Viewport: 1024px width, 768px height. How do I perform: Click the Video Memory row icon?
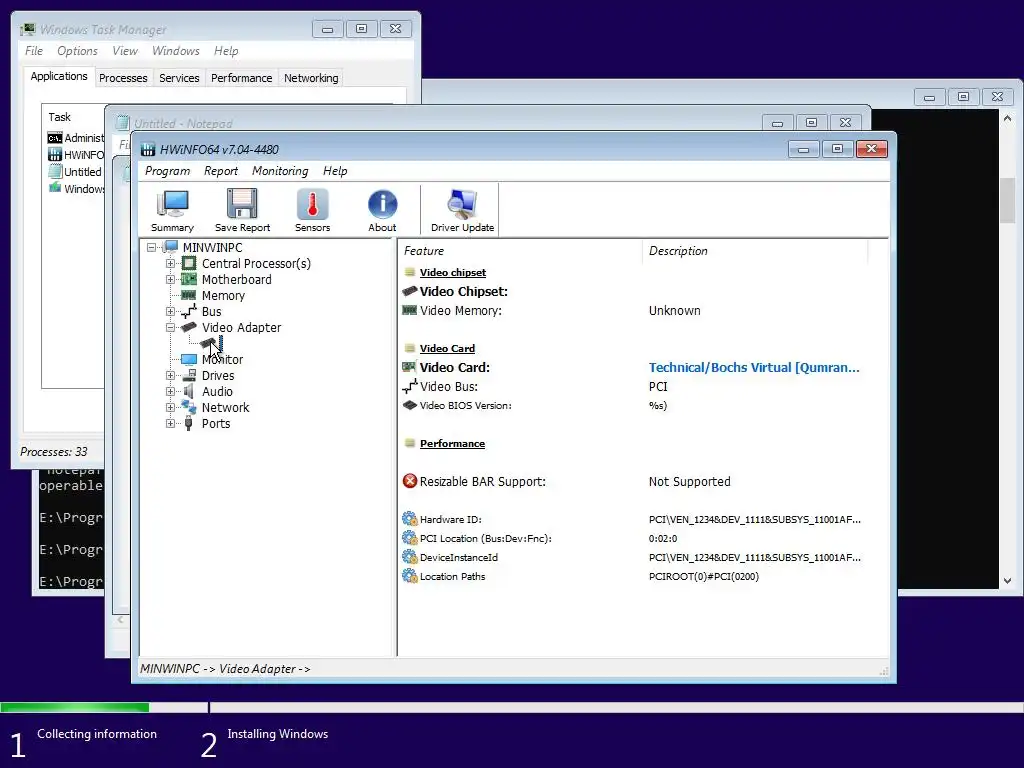click(409, 310)
